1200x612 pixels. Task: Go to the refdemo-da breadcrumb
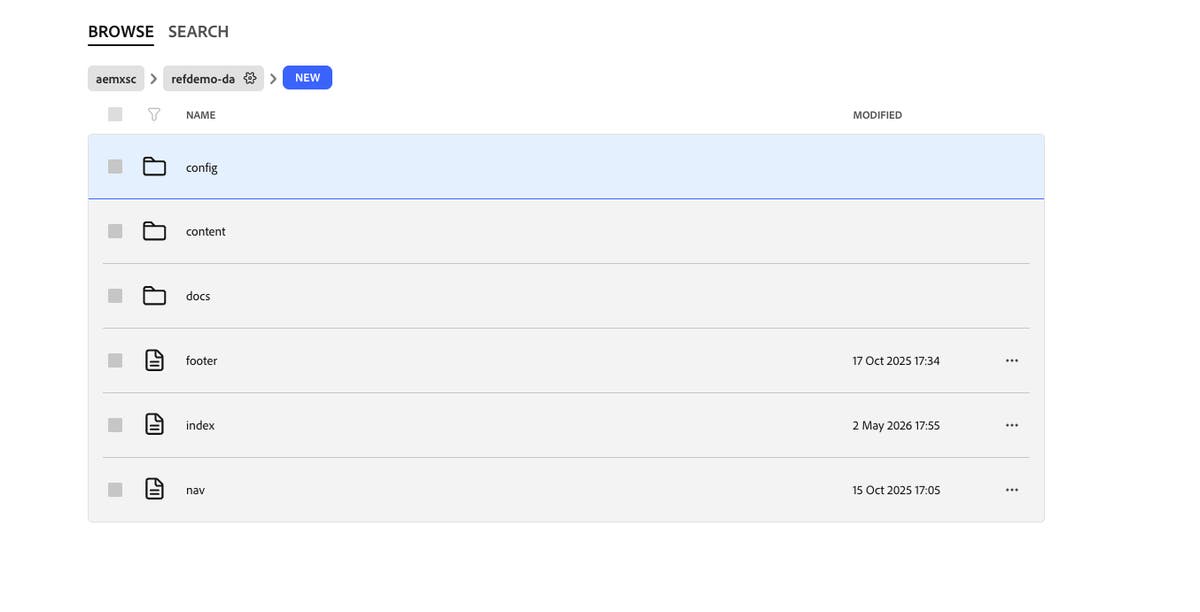click(203, 78)
